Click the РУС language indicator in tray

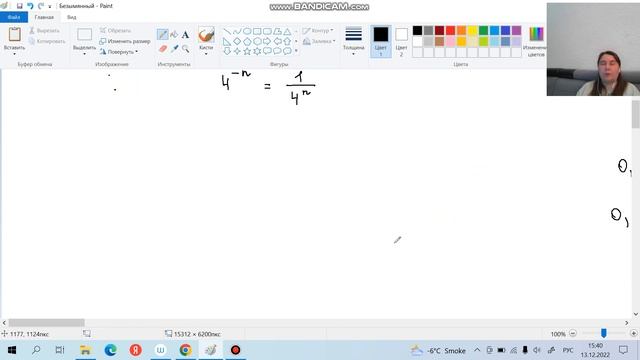568,350
